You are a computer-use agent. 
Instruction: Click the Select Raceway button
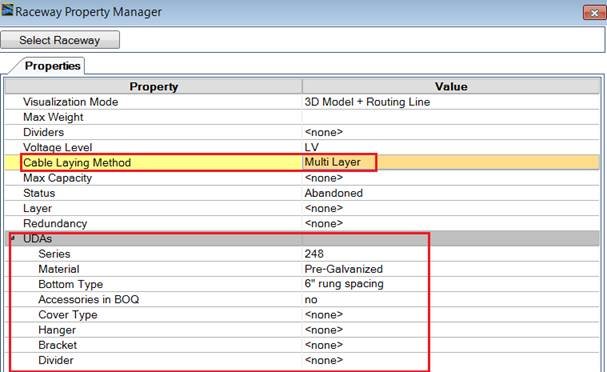[60, 40]
